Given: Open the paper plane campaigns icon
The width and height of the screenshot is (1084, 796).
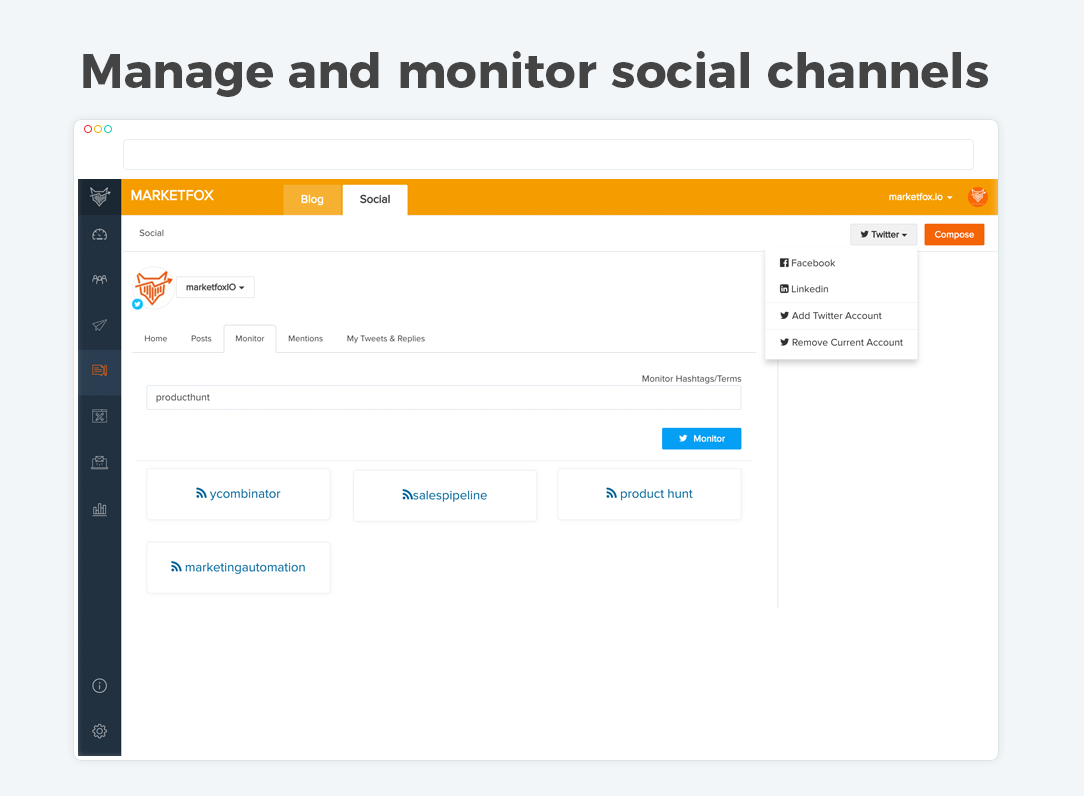Looking at the screenshot, I should [100, 325].
